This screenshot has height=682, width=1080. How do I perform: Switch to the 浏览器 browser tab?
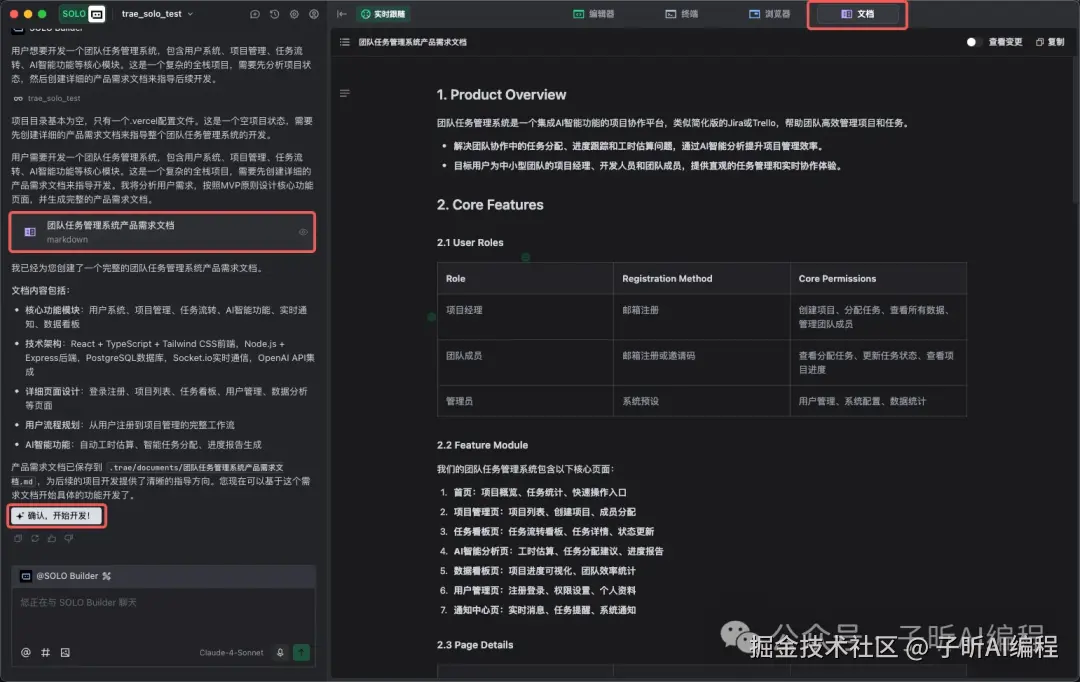769,14
